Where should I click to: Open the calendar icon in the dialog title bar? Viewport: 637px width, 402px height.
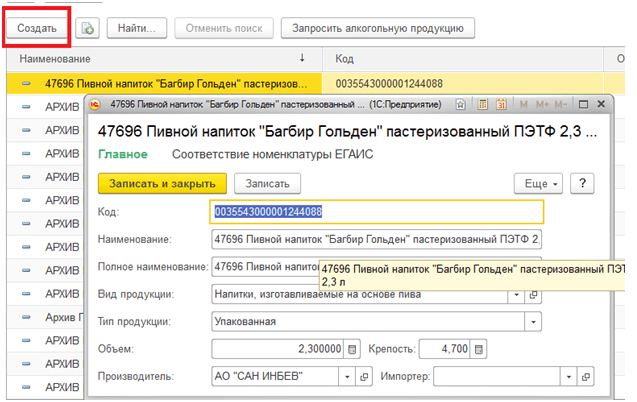[500, 103]
